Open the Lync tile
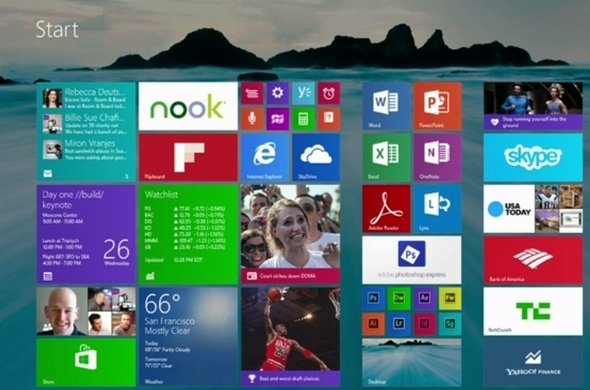 (x=437, y=209)
